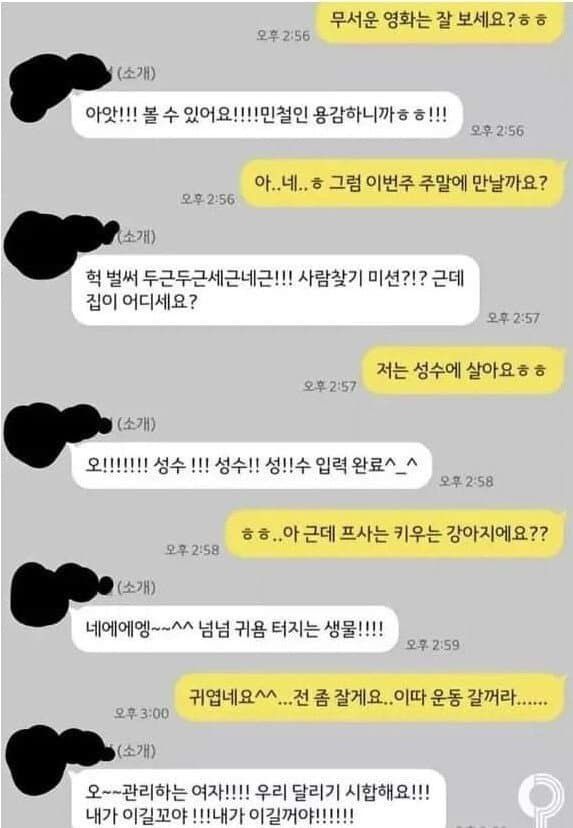The image size is (573, 828).
Task: Tap the profile picture above the 귀욤 터지는 생물 message
Action: tap(59, 594)
